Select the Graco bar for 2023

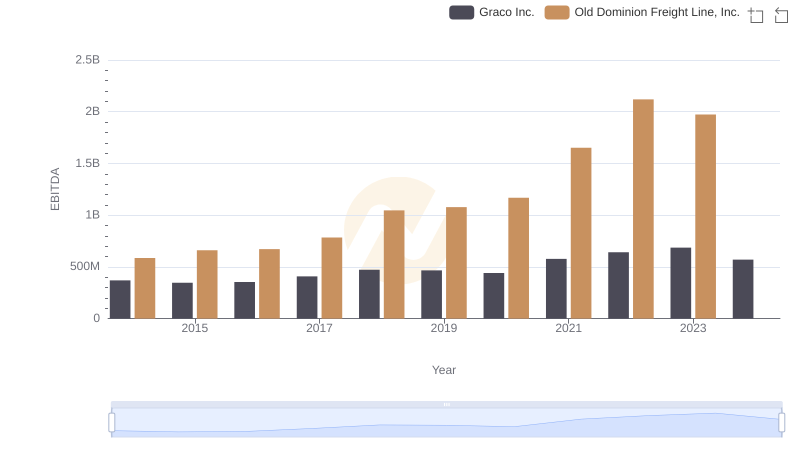click(x=681, y=283)
